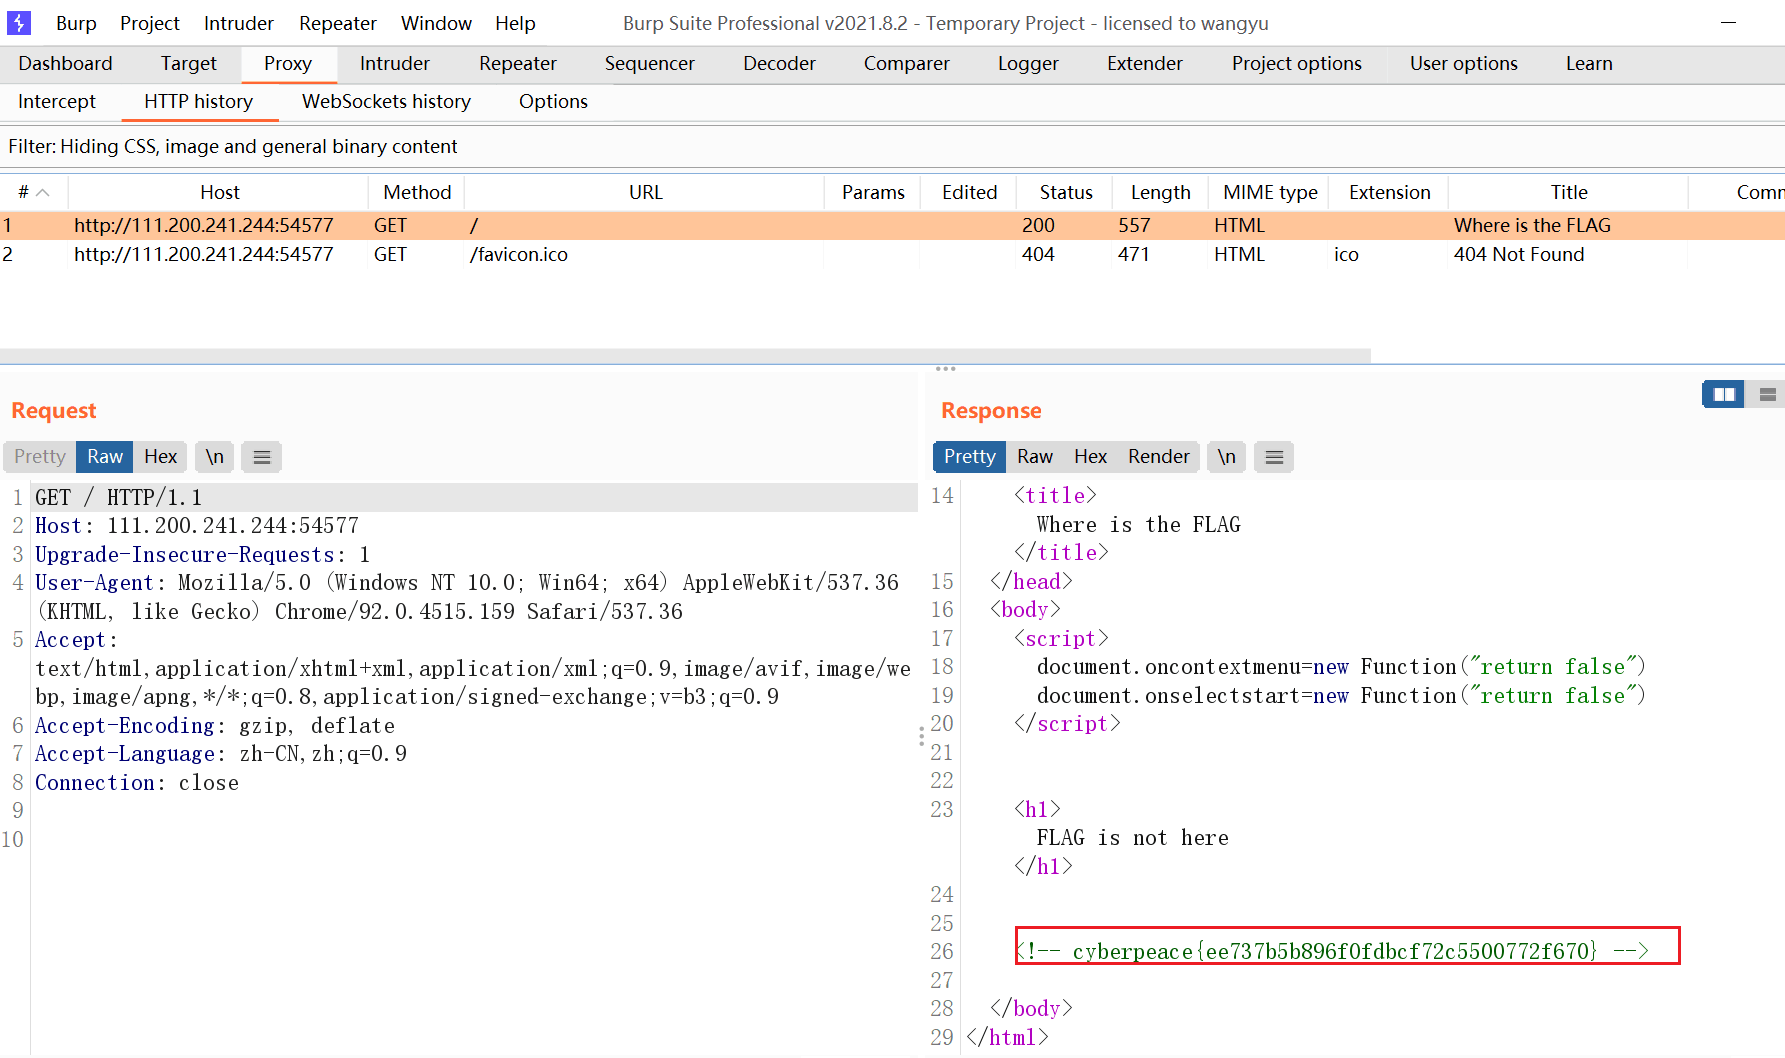Image resolution: width=1785 pixels, height=1058 pixels.
Task: Sort by the Edited column header
Action: tap(969, 192)
